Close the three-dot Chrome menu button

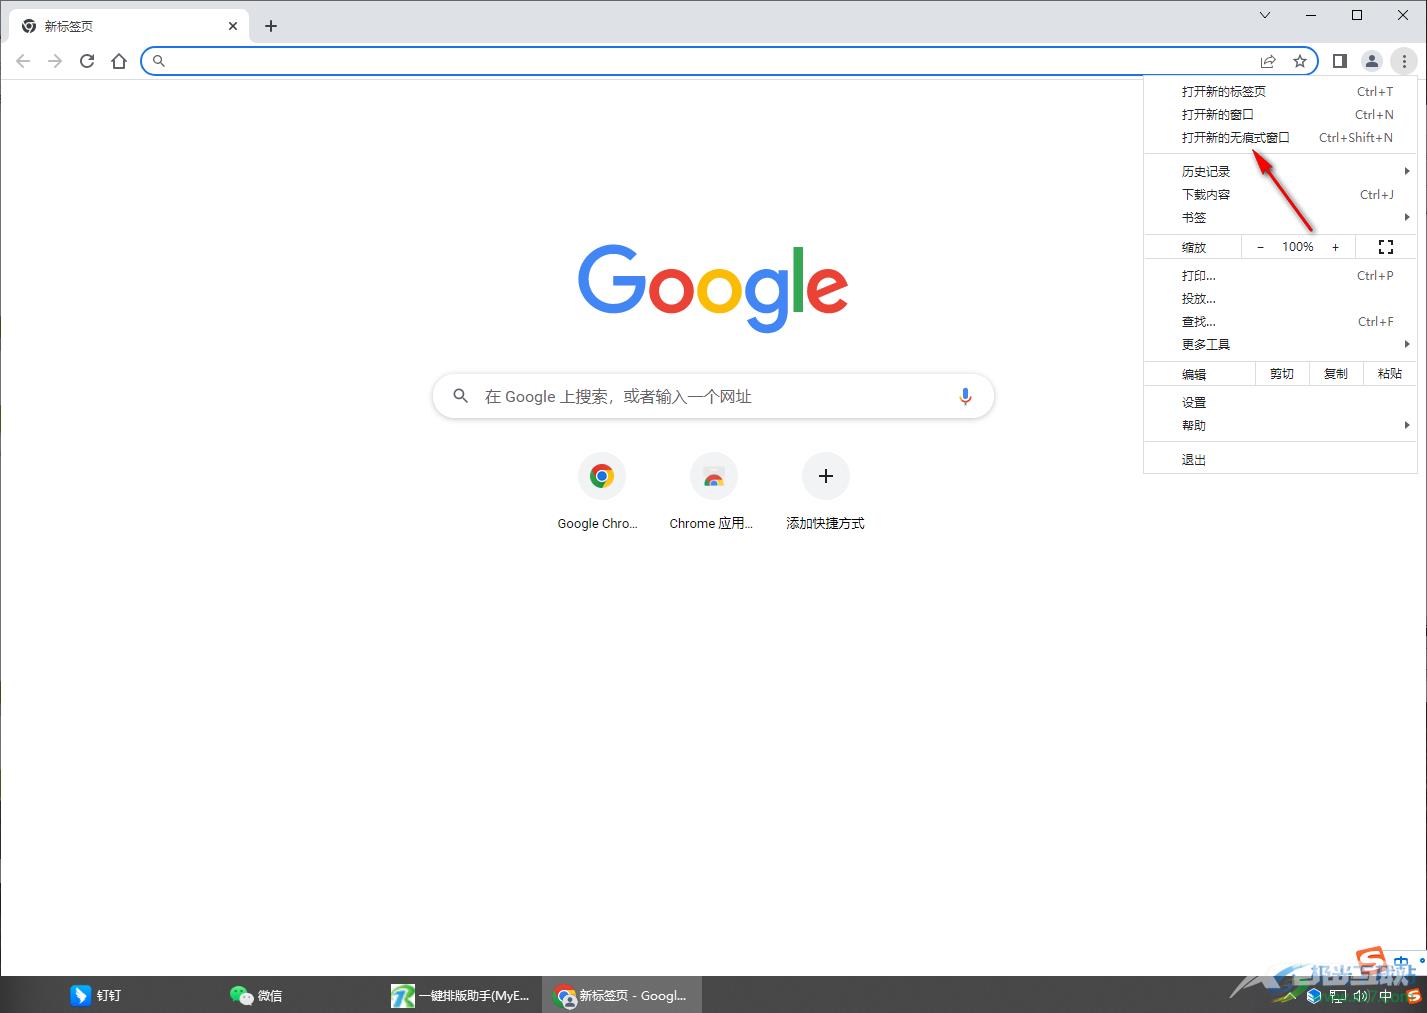[x=1404, y=61]
